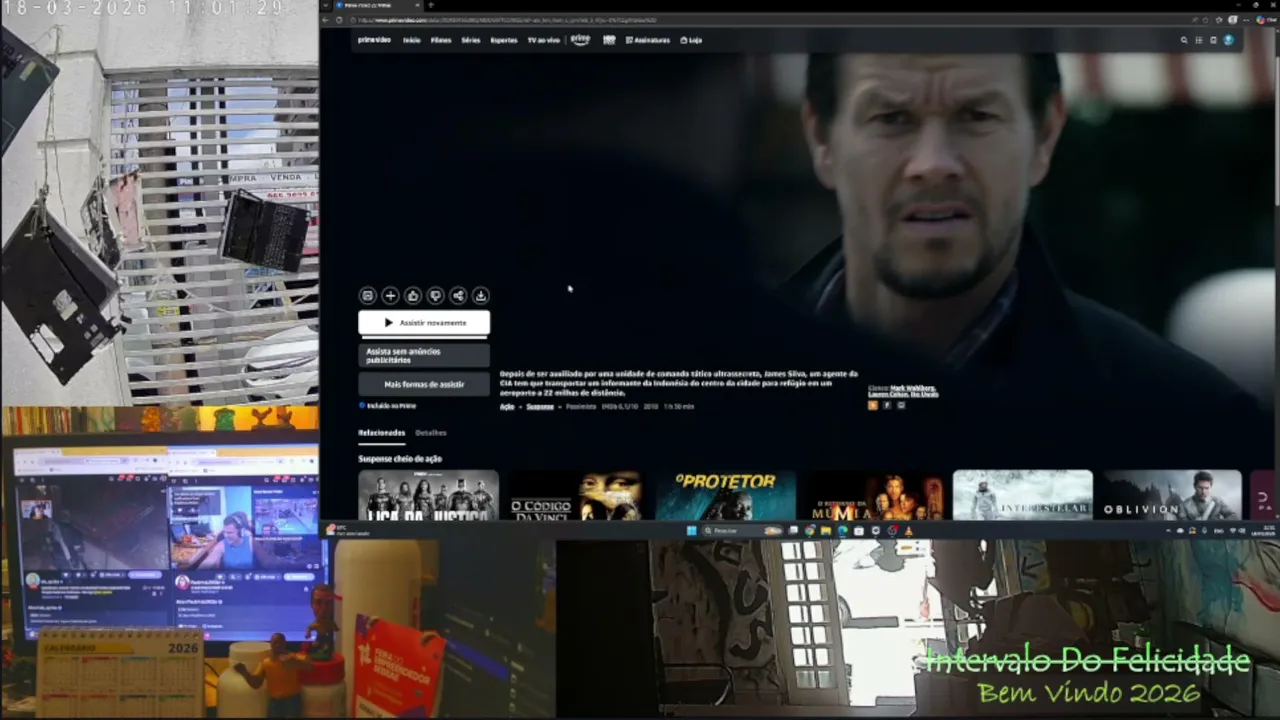Click the Suspense genre link
1280x720 pixels.
pyautogui.click(x=540, y=407)
